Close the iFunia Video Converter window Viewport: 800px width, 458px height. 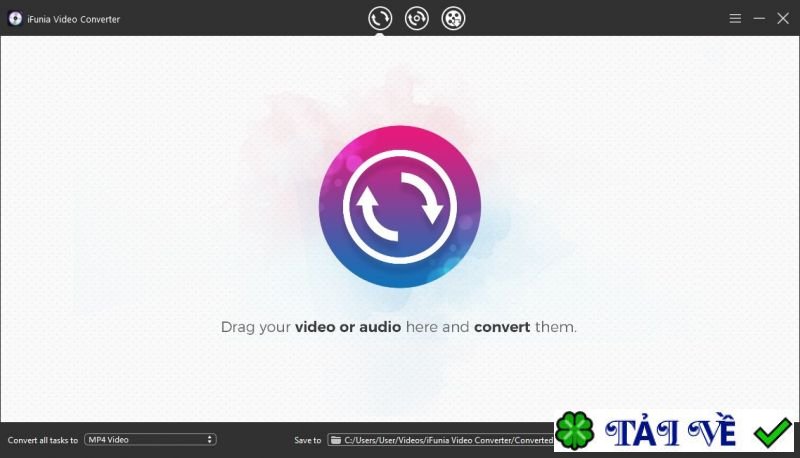[x=783, y=18]
